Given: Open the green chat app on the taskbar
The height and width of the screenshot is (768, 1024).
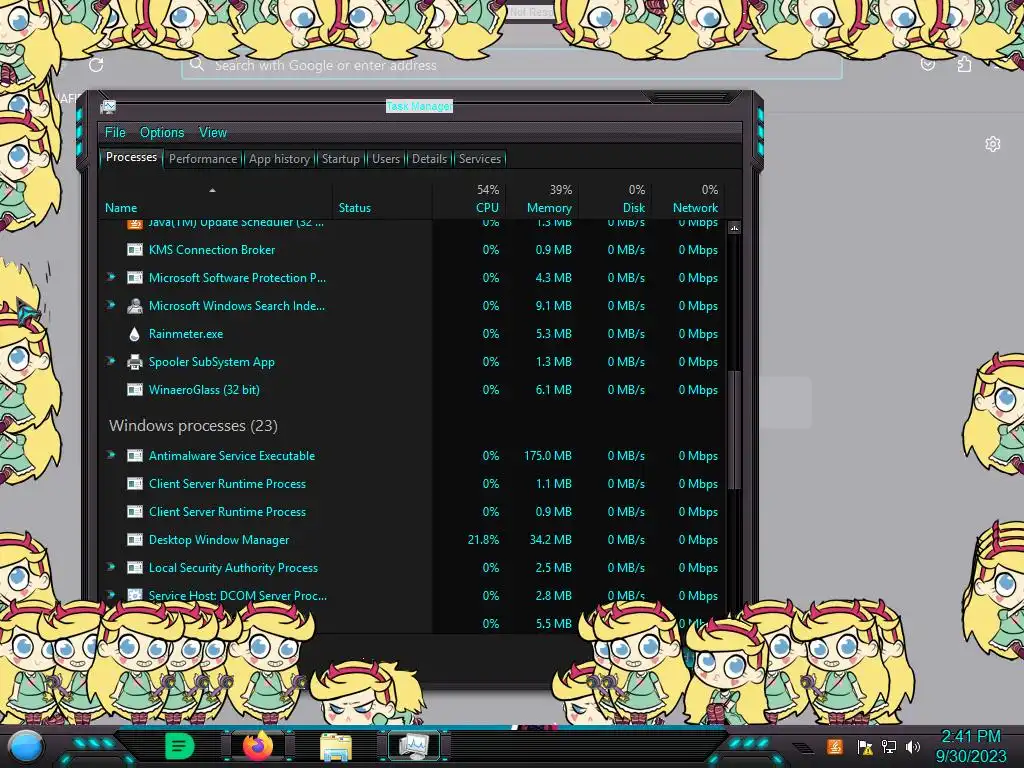Looking at the screenshot, I should click(x=179, y=746).
